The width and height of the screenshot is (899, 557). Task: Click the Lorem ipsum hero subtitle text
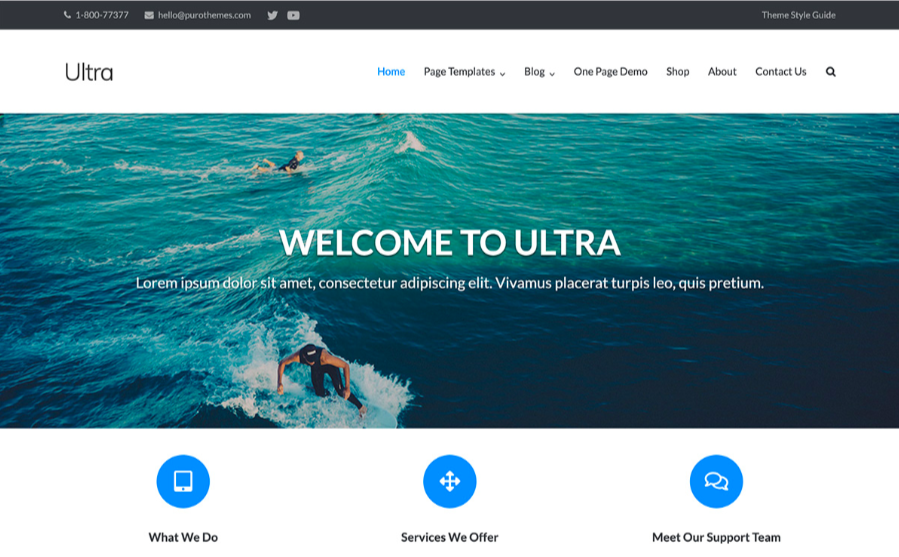(x=450, y=283)
